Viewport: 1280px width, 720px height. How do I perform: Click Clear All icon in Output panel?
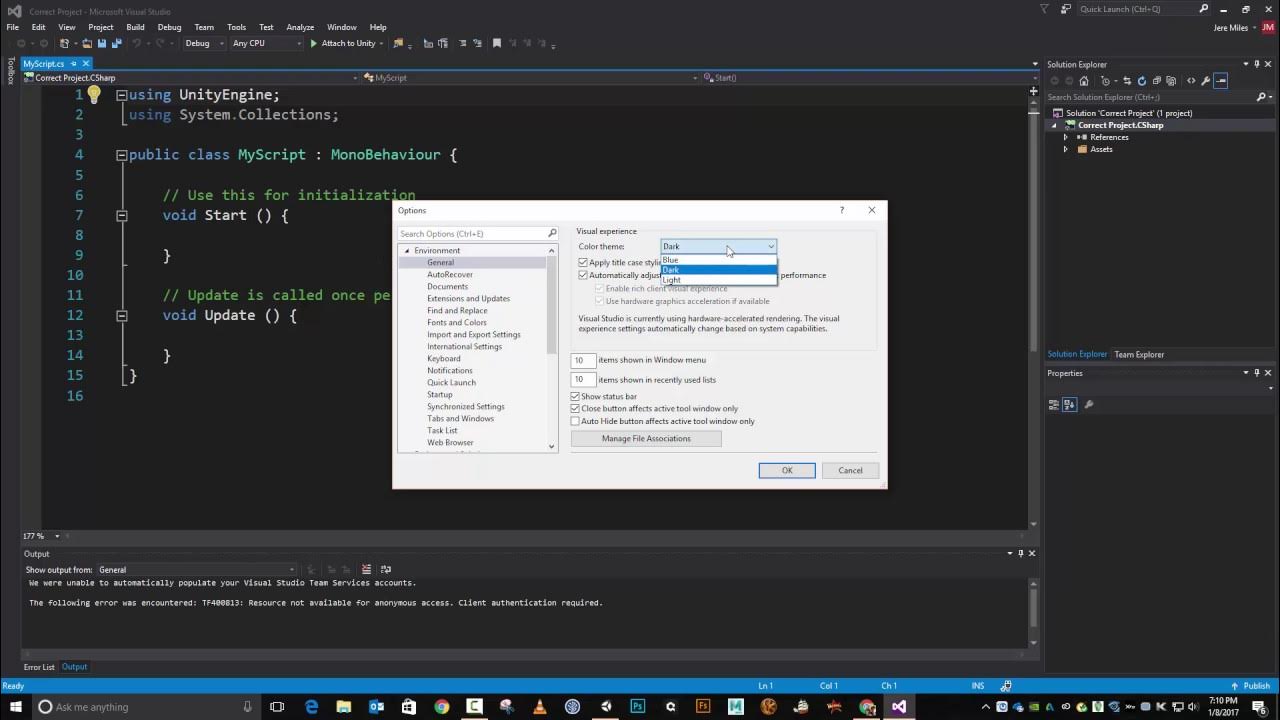pyautogui.click(x=366, y=570)
